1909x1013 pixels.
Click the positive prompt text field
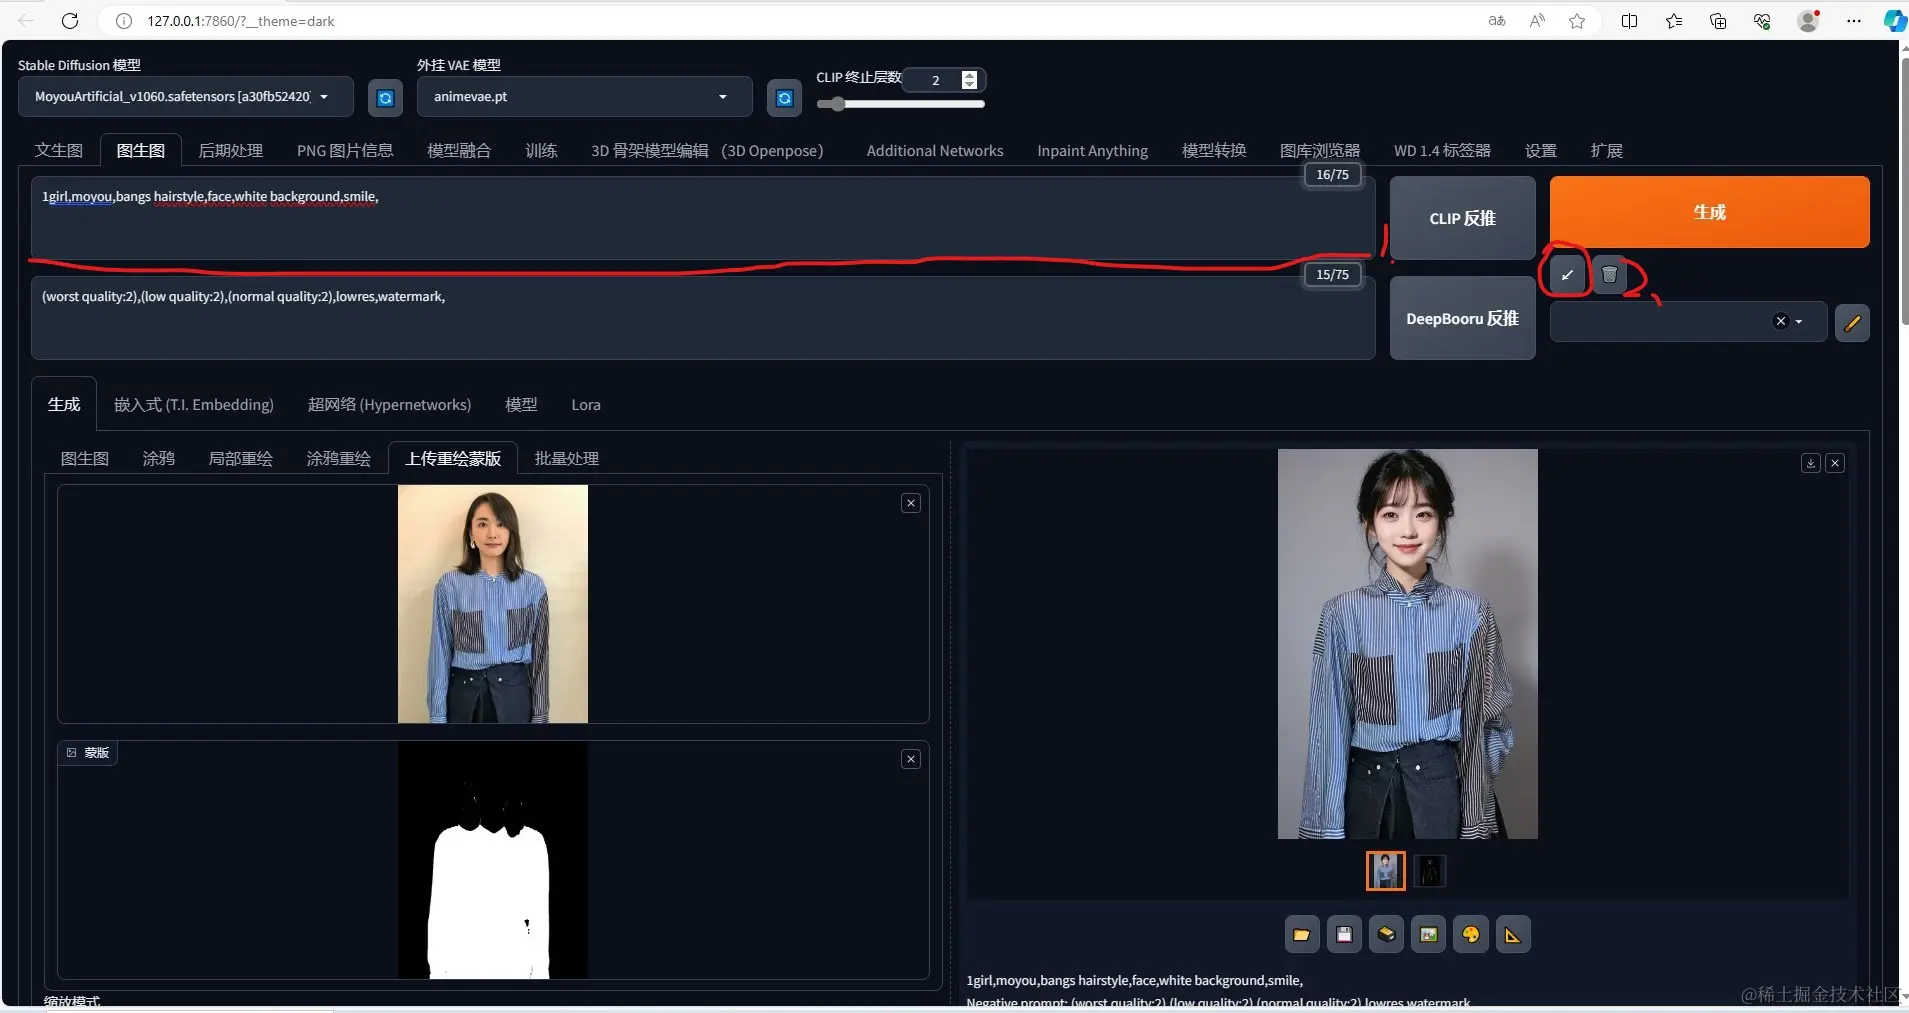pos(703,218)
